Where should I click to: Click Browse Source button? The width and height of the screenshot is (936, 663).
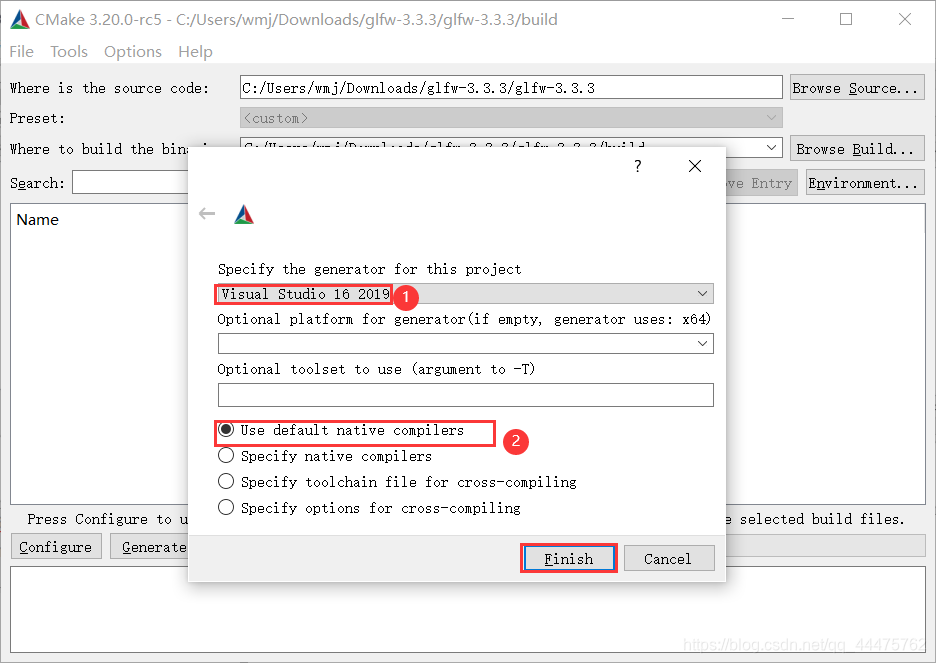pos(857,88)
